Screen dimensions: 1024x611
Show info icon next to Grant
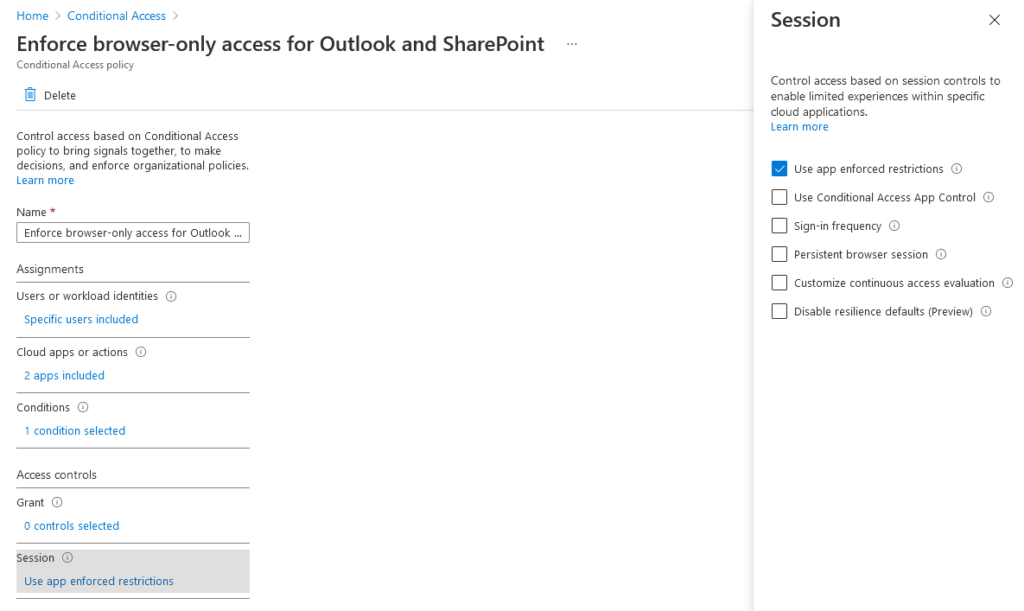point(57,502)
